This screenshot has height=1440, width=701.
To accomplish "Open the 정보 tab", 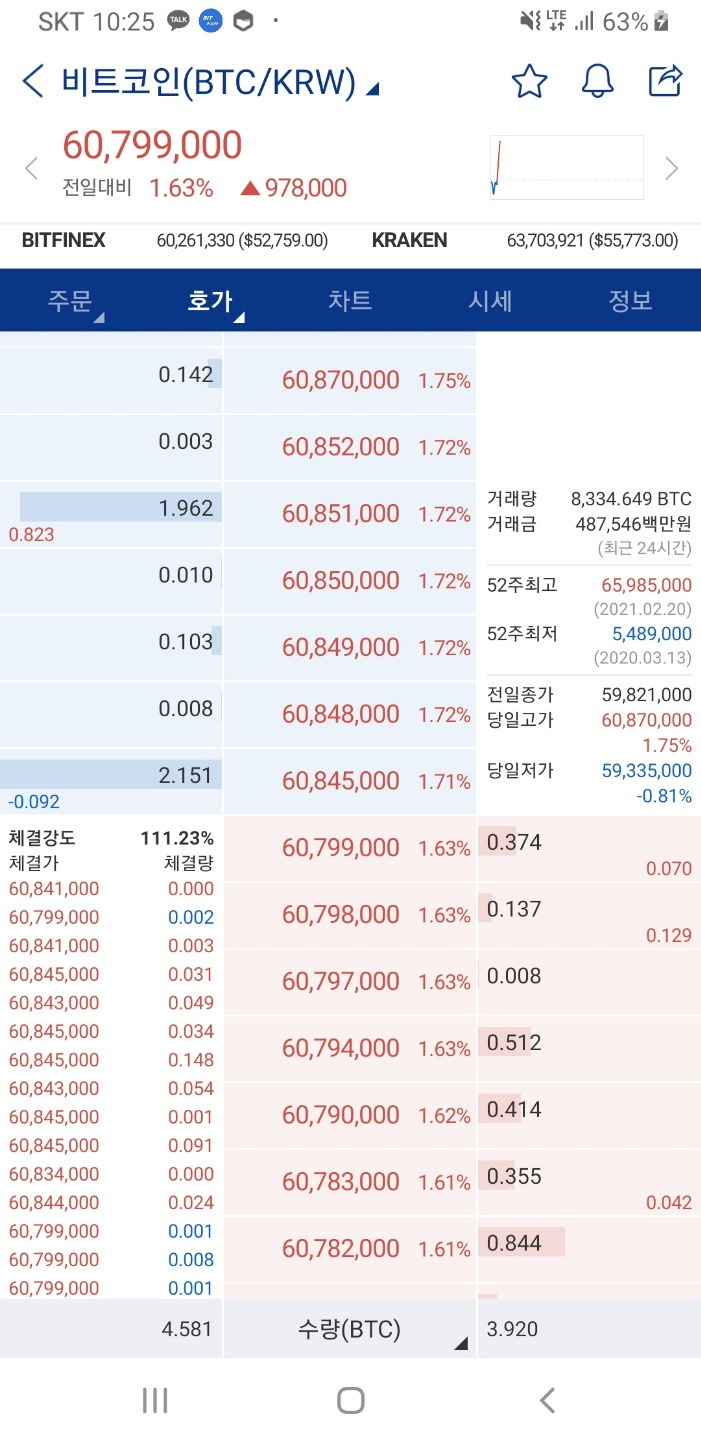I will [x=631, y=301].
